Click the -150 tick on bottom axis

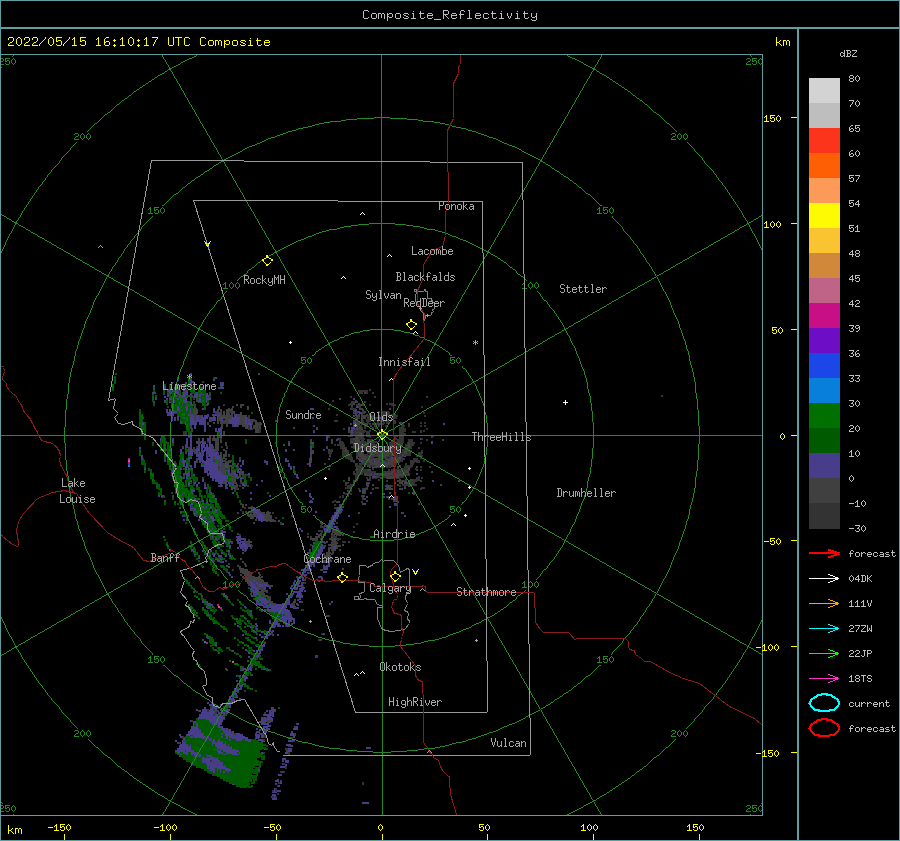coord(59,828)
